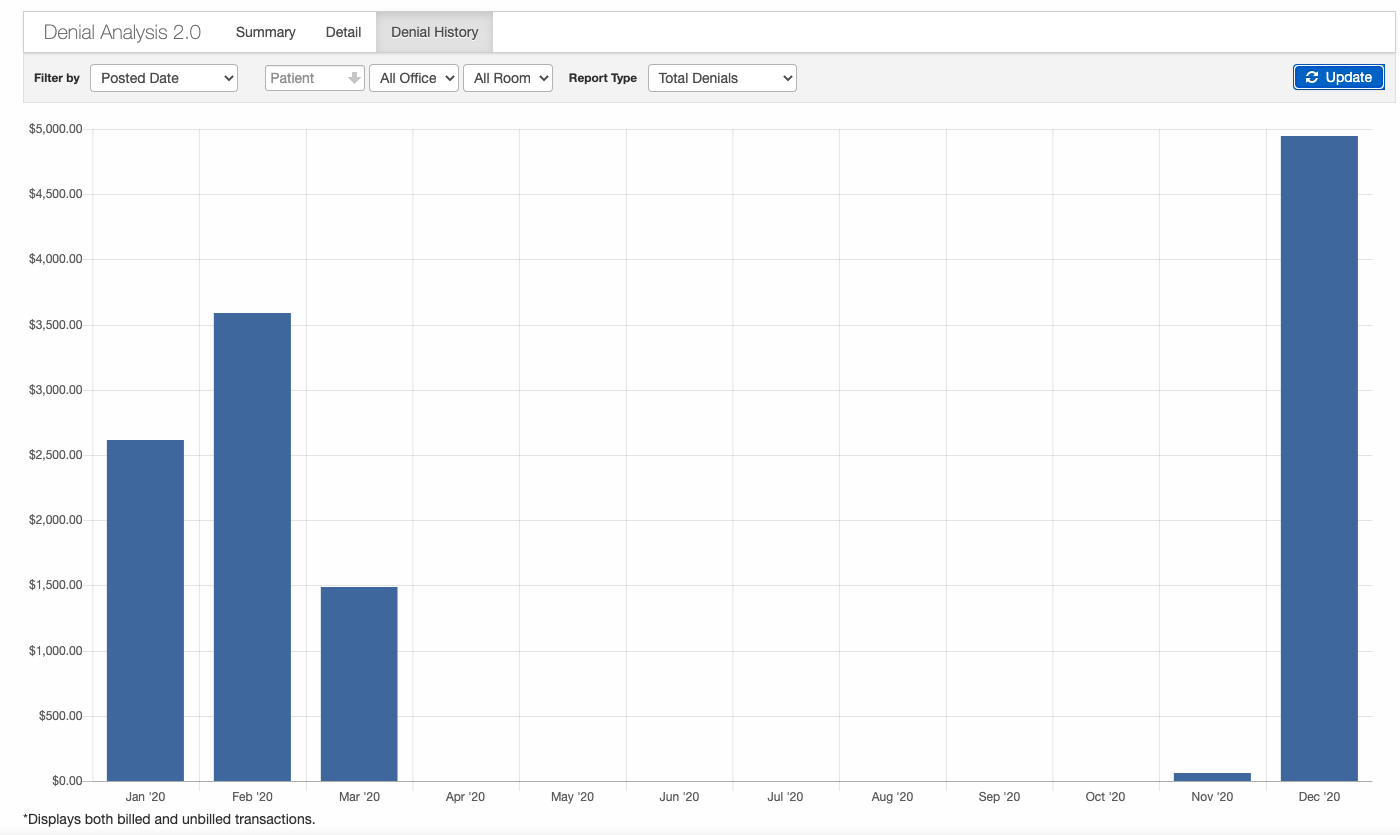Click the Denial Analysis 2.0 title
1400x835 pixels.
(x=122, y=32)
